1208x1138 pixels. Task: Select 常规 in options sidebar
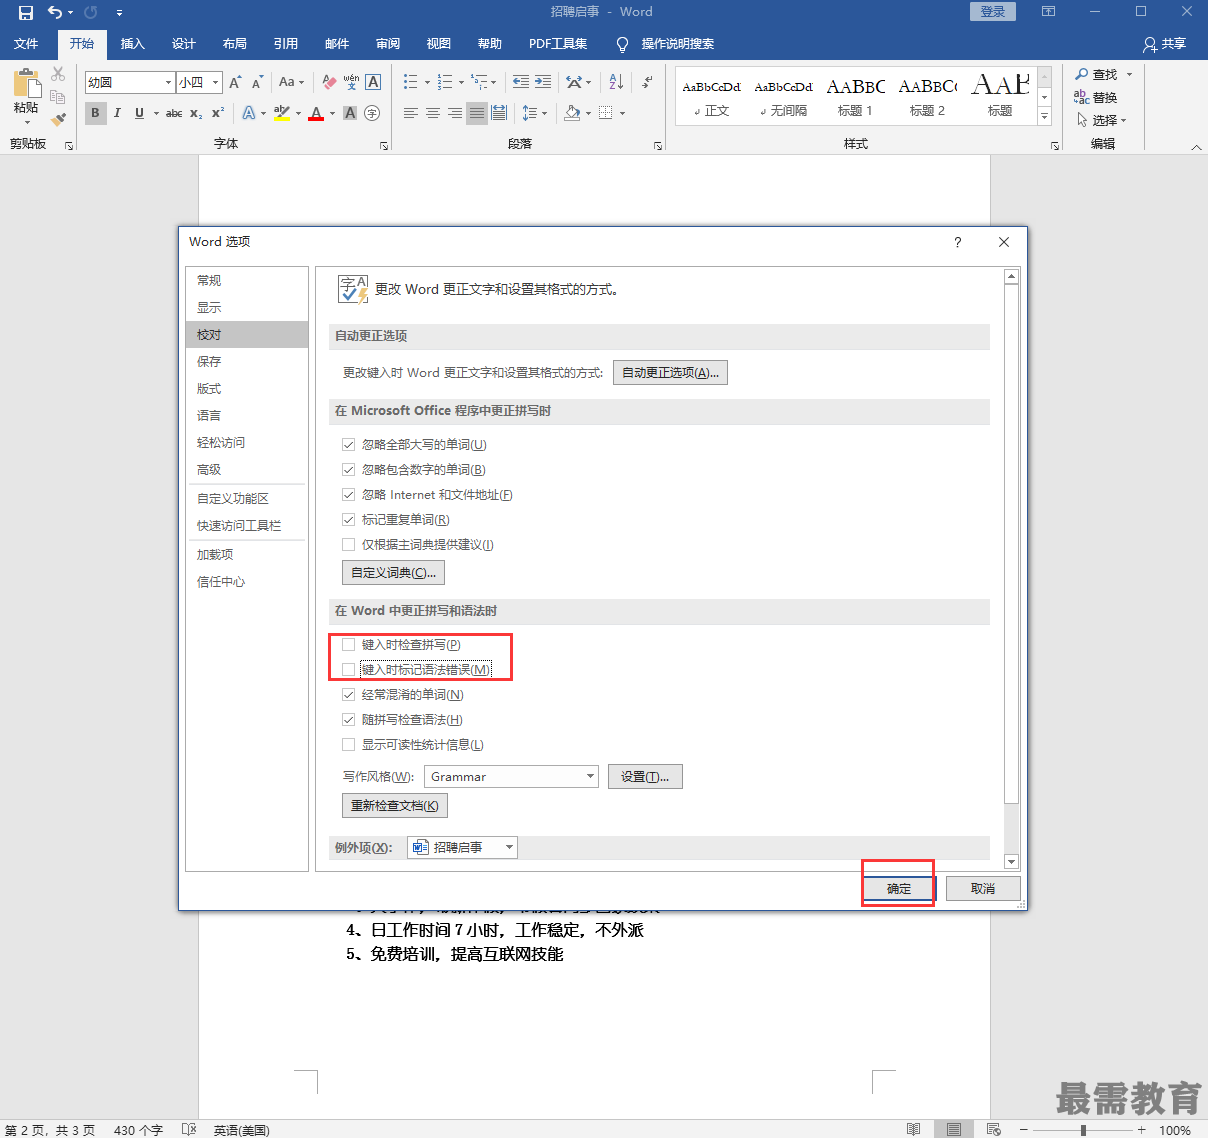tap(247, 280)
